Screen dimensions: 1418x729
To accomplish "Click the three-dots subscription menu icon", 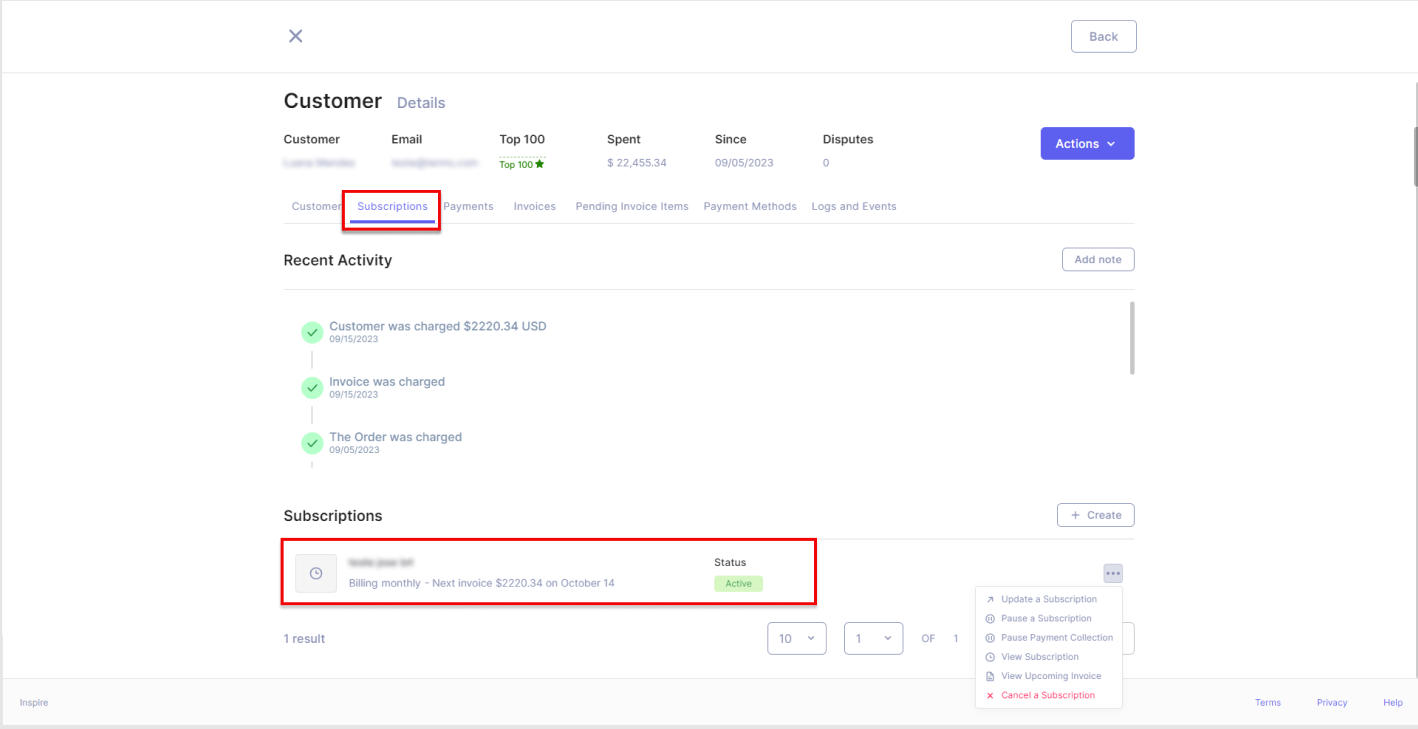I will point(1113,573).
